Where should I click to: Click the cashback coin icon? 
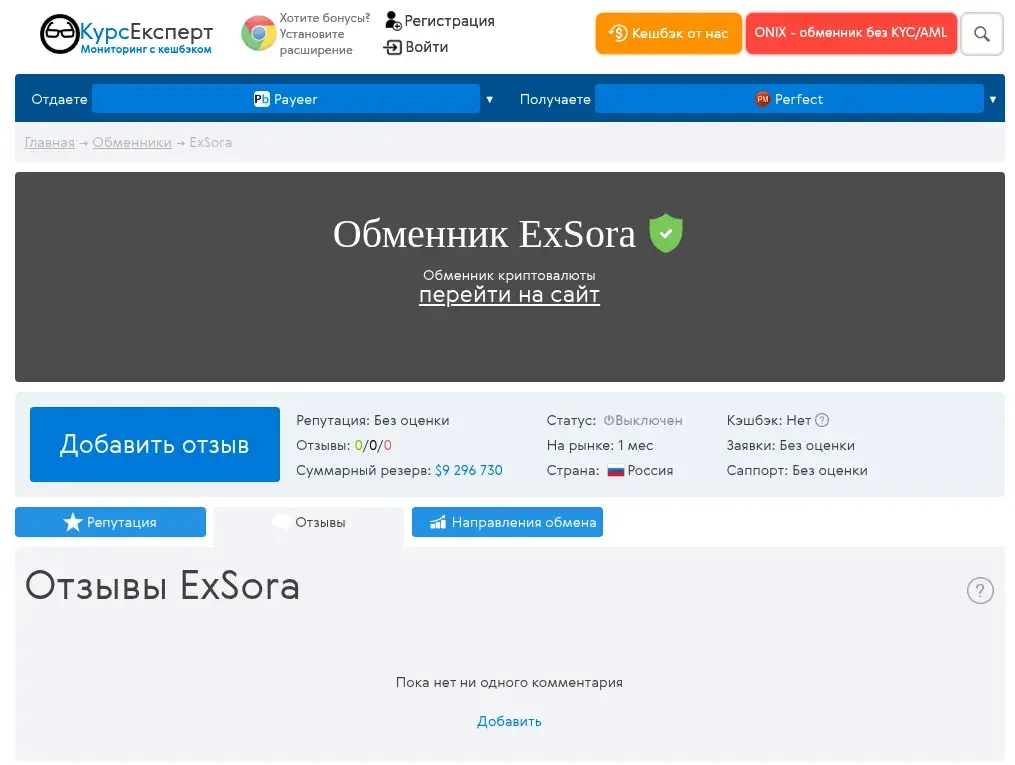click(x=618, y=33)
